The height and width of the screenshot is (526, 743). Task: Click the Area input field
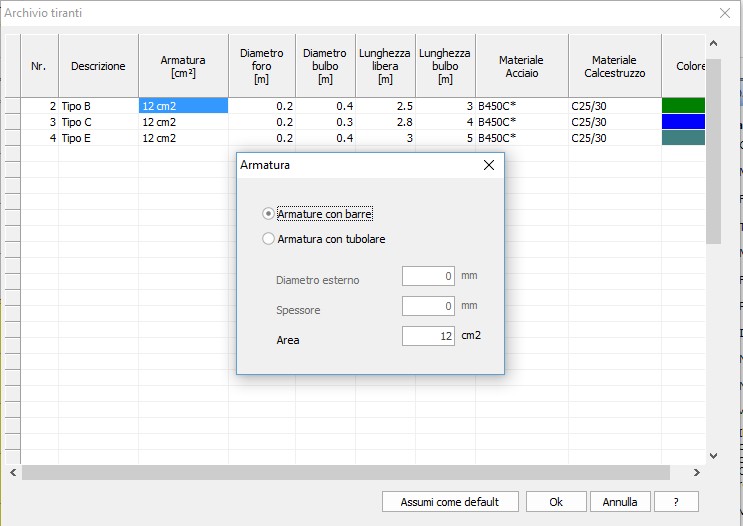click(x=429, y=337)
